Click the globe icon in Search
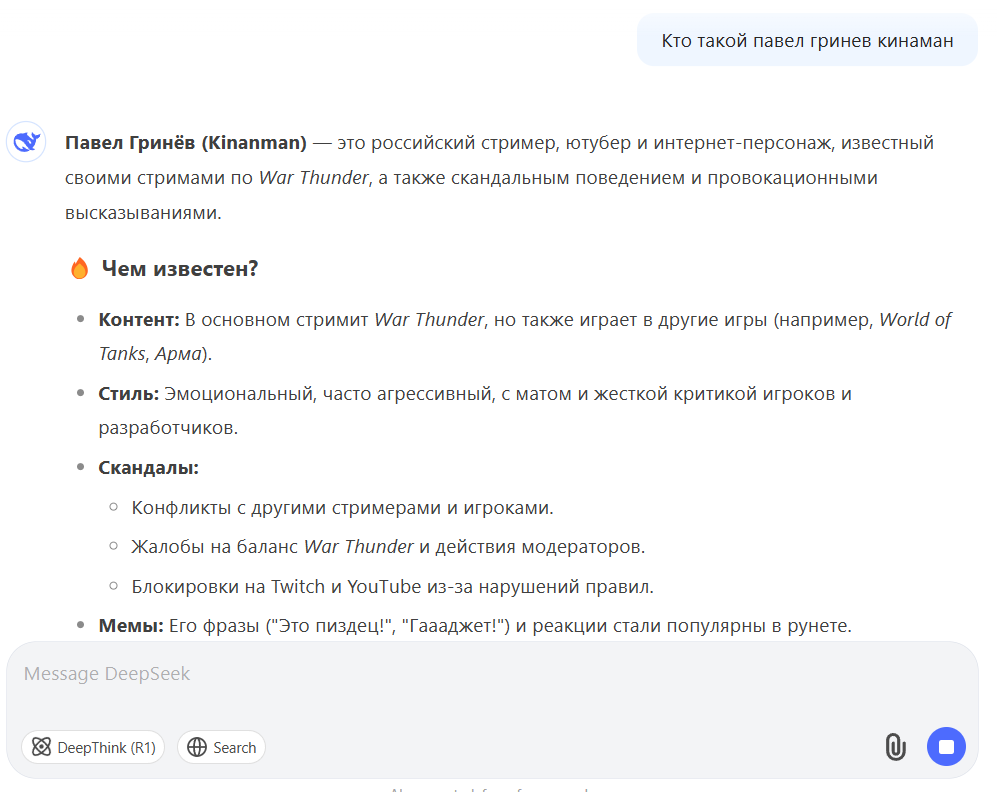 point(197,748)
